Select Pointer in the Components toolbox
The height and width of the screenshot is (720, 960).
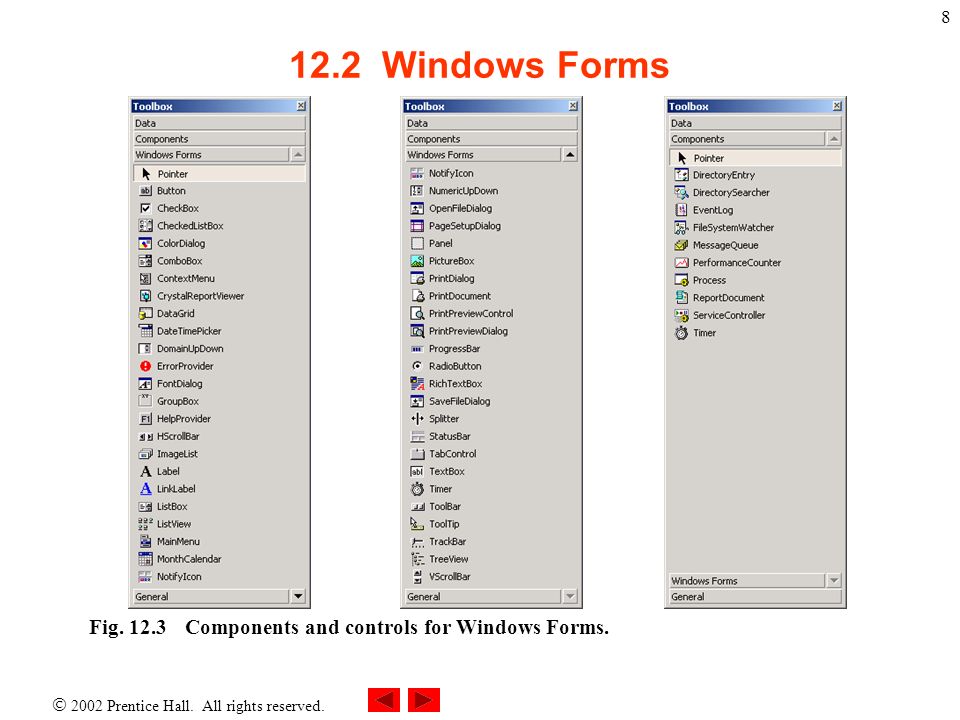[755, 158]
